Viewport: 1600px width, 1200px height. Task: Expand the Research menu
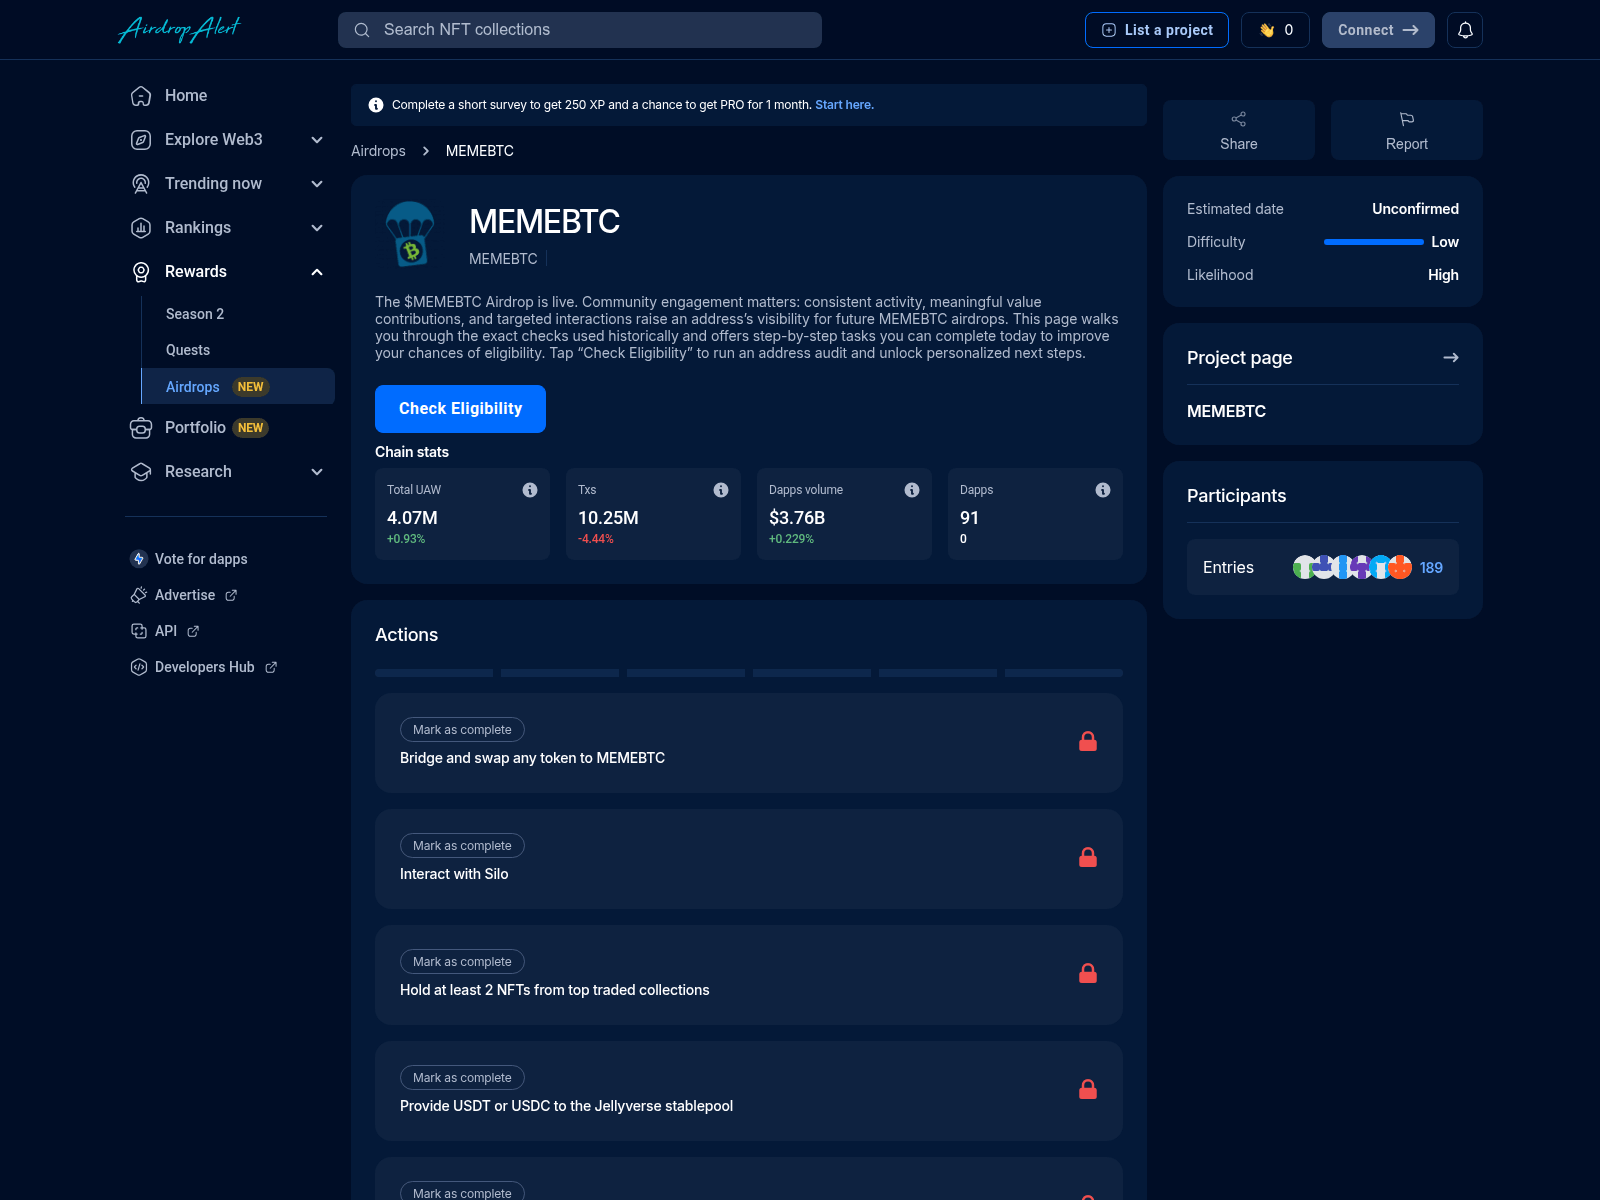(x=317, y=472)
